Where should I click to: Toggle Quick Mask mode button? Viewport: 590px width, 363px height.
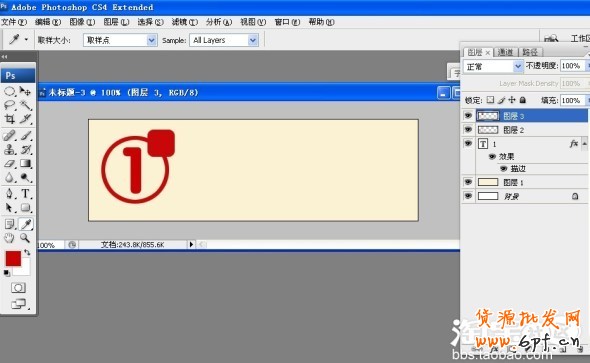point(18,288)
